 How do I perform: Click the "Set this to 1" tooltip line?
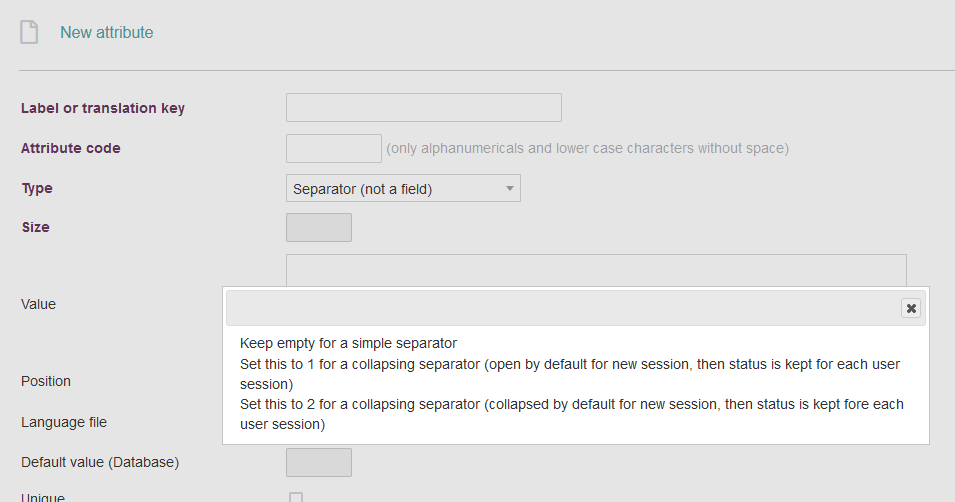[x=569, y=374]
